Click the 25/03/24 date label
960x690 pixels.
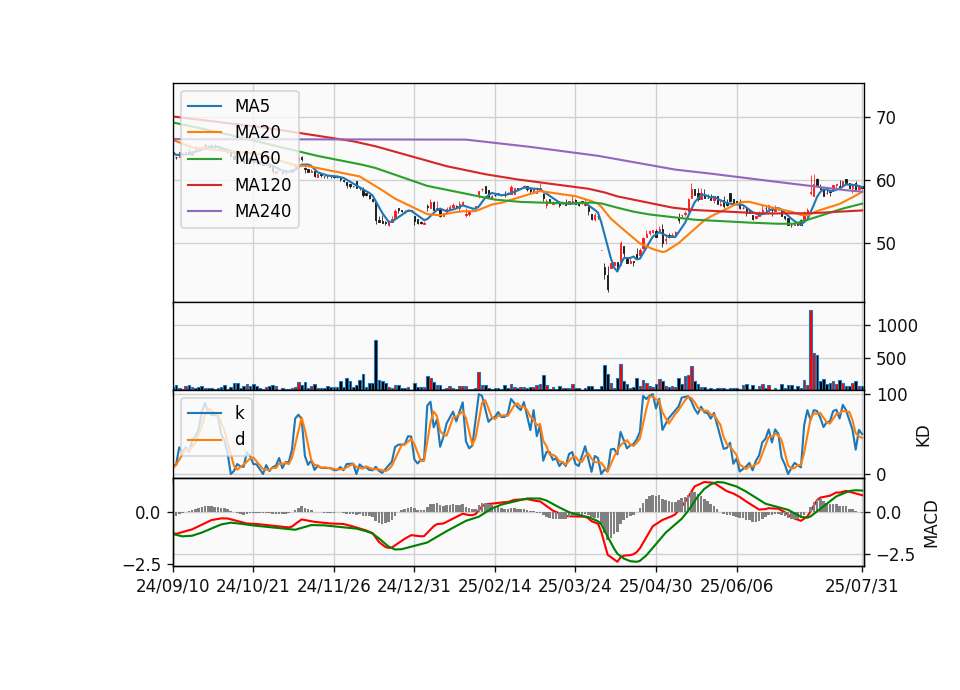point(575,586)
